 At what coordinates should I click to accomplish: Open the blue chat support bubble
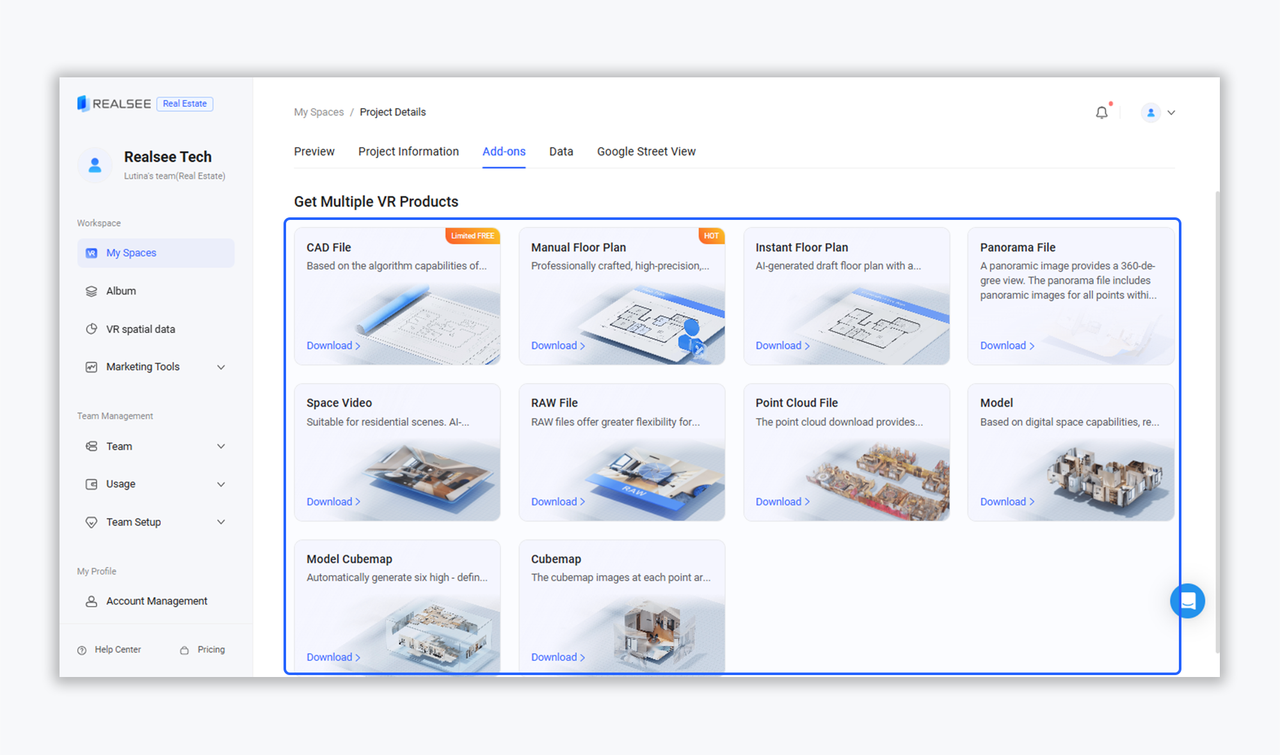point(1187,601)
